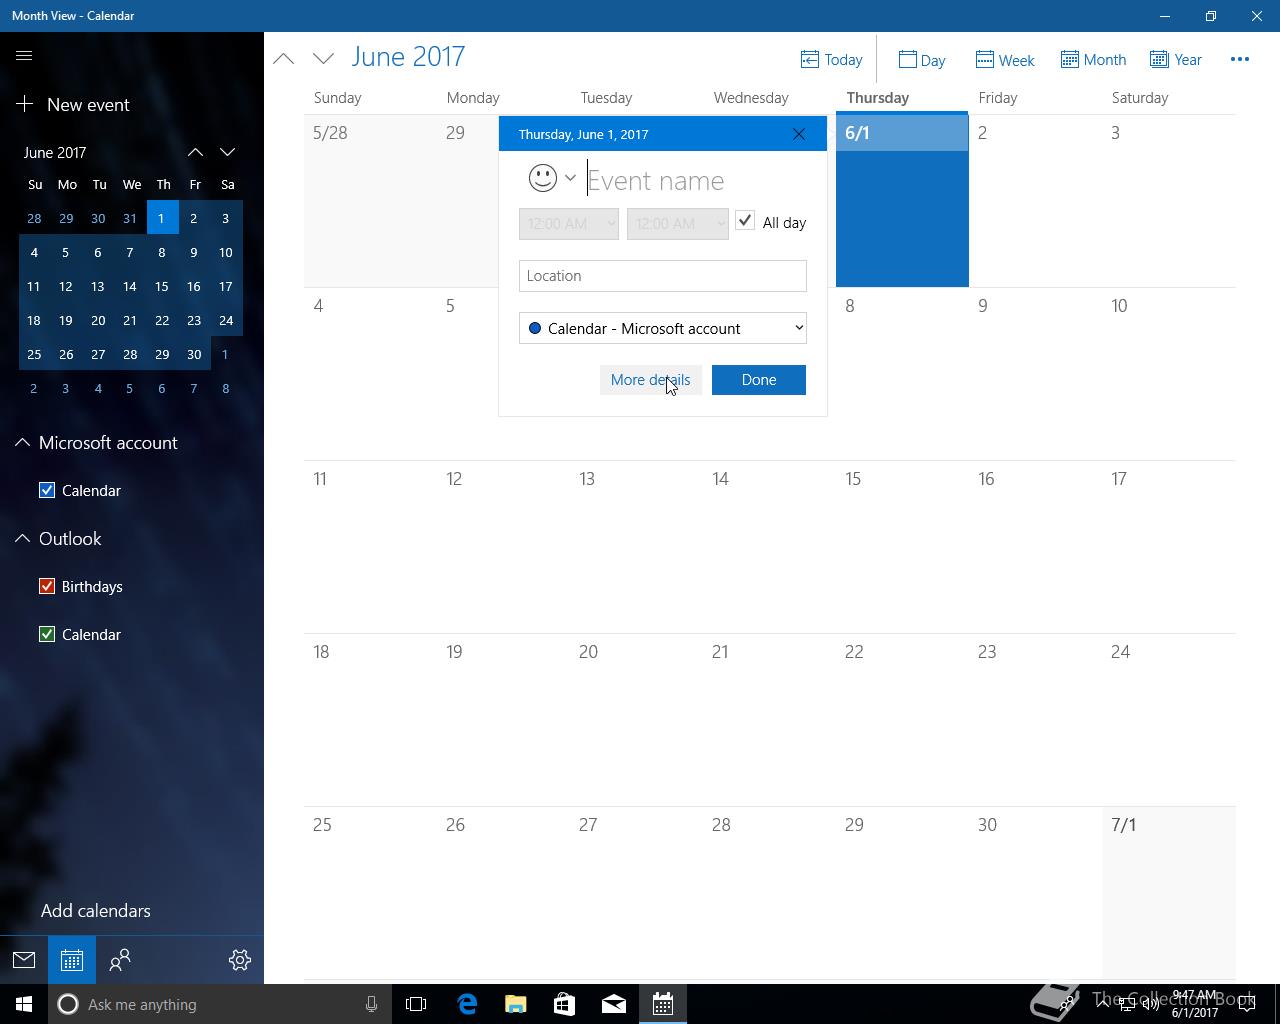Uncheck the All day checkbox
This screenshot has width=1280, height=1024.
[745, 221]
